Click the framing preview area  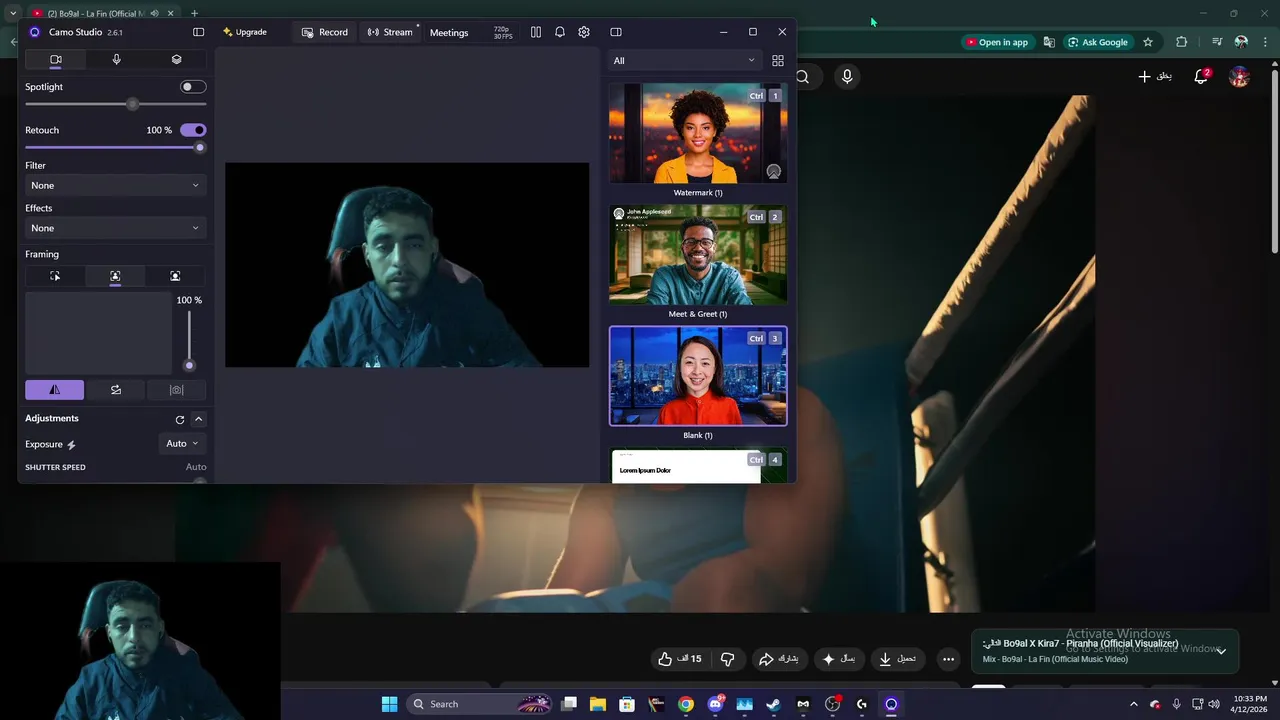pyautogui.click(x=98, y=333)
